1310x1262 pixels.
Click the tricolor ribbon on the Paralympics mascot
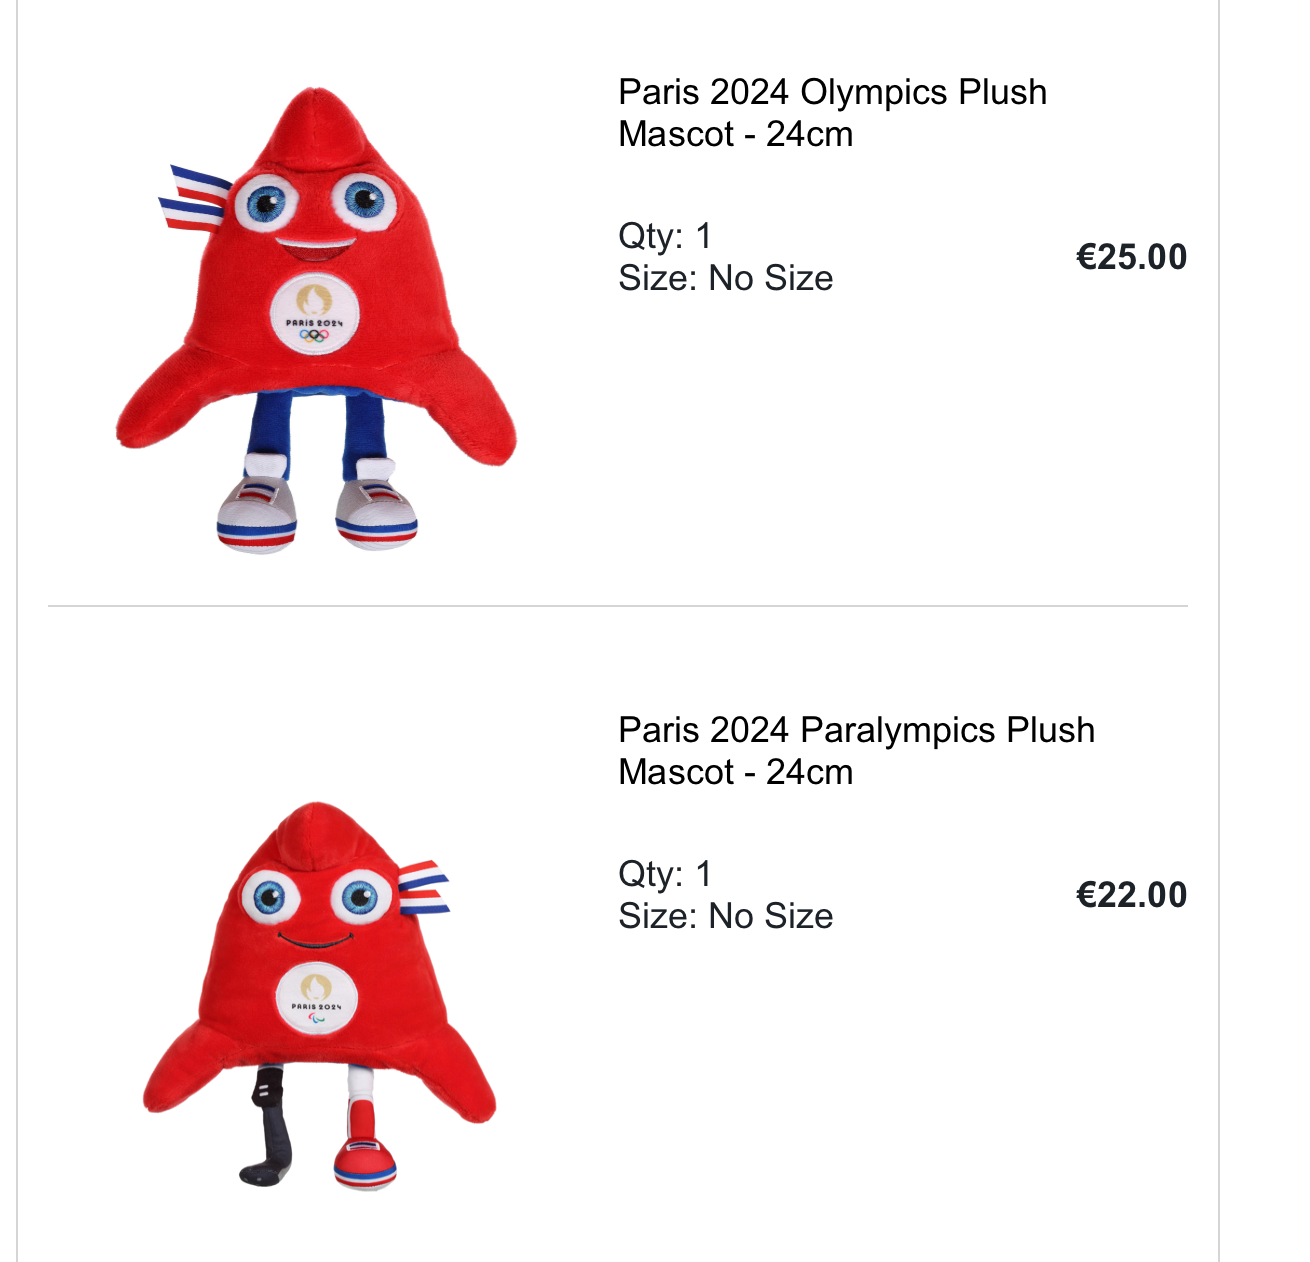click(424, 886)
